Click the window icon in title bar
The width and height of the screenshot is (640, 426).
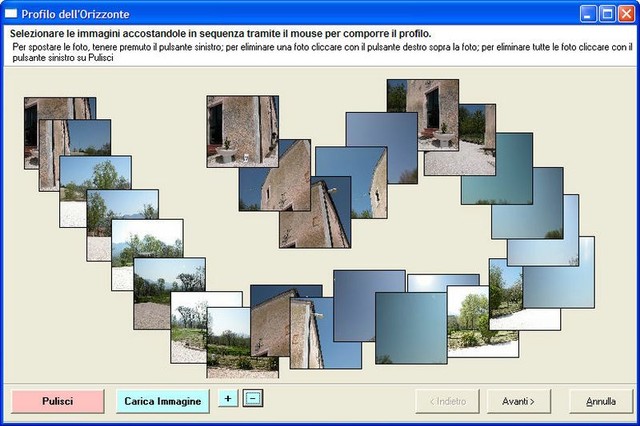click(11, 13)
